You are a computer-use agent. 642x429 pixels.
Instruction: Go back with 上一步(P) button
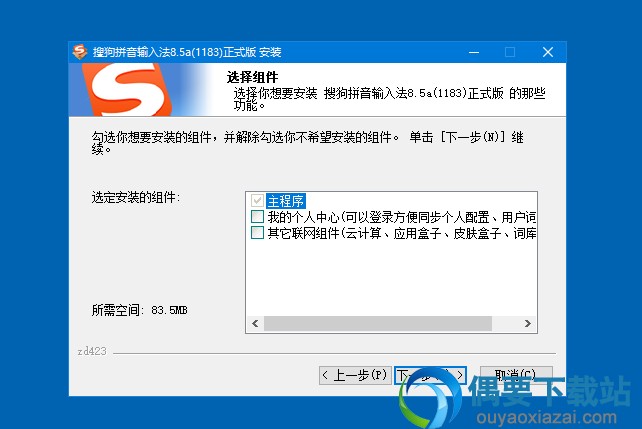355,375
